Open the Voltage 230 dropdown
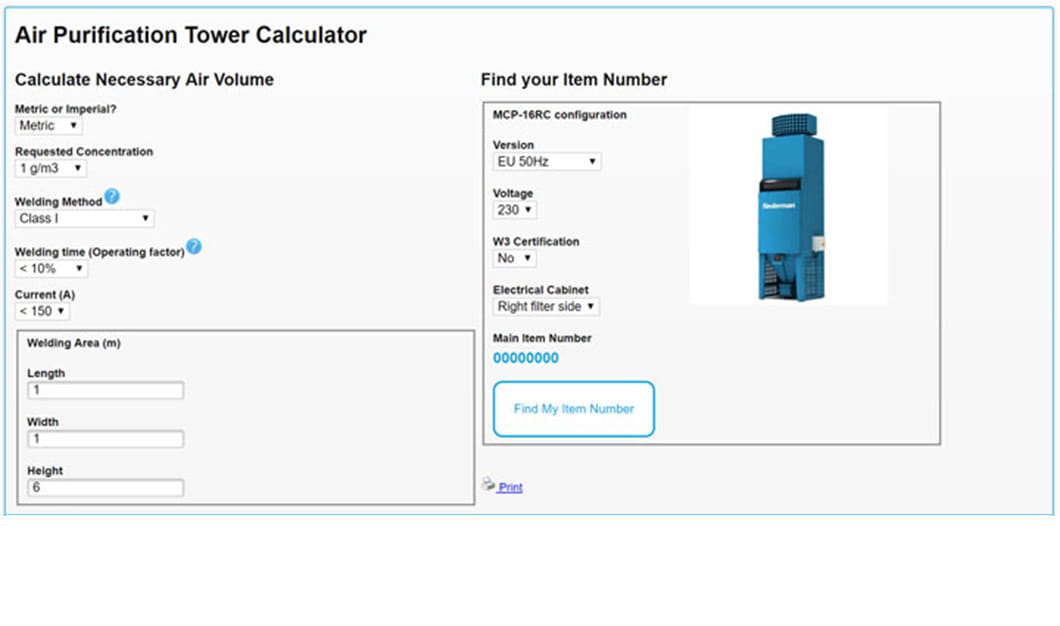 point(515,210)
